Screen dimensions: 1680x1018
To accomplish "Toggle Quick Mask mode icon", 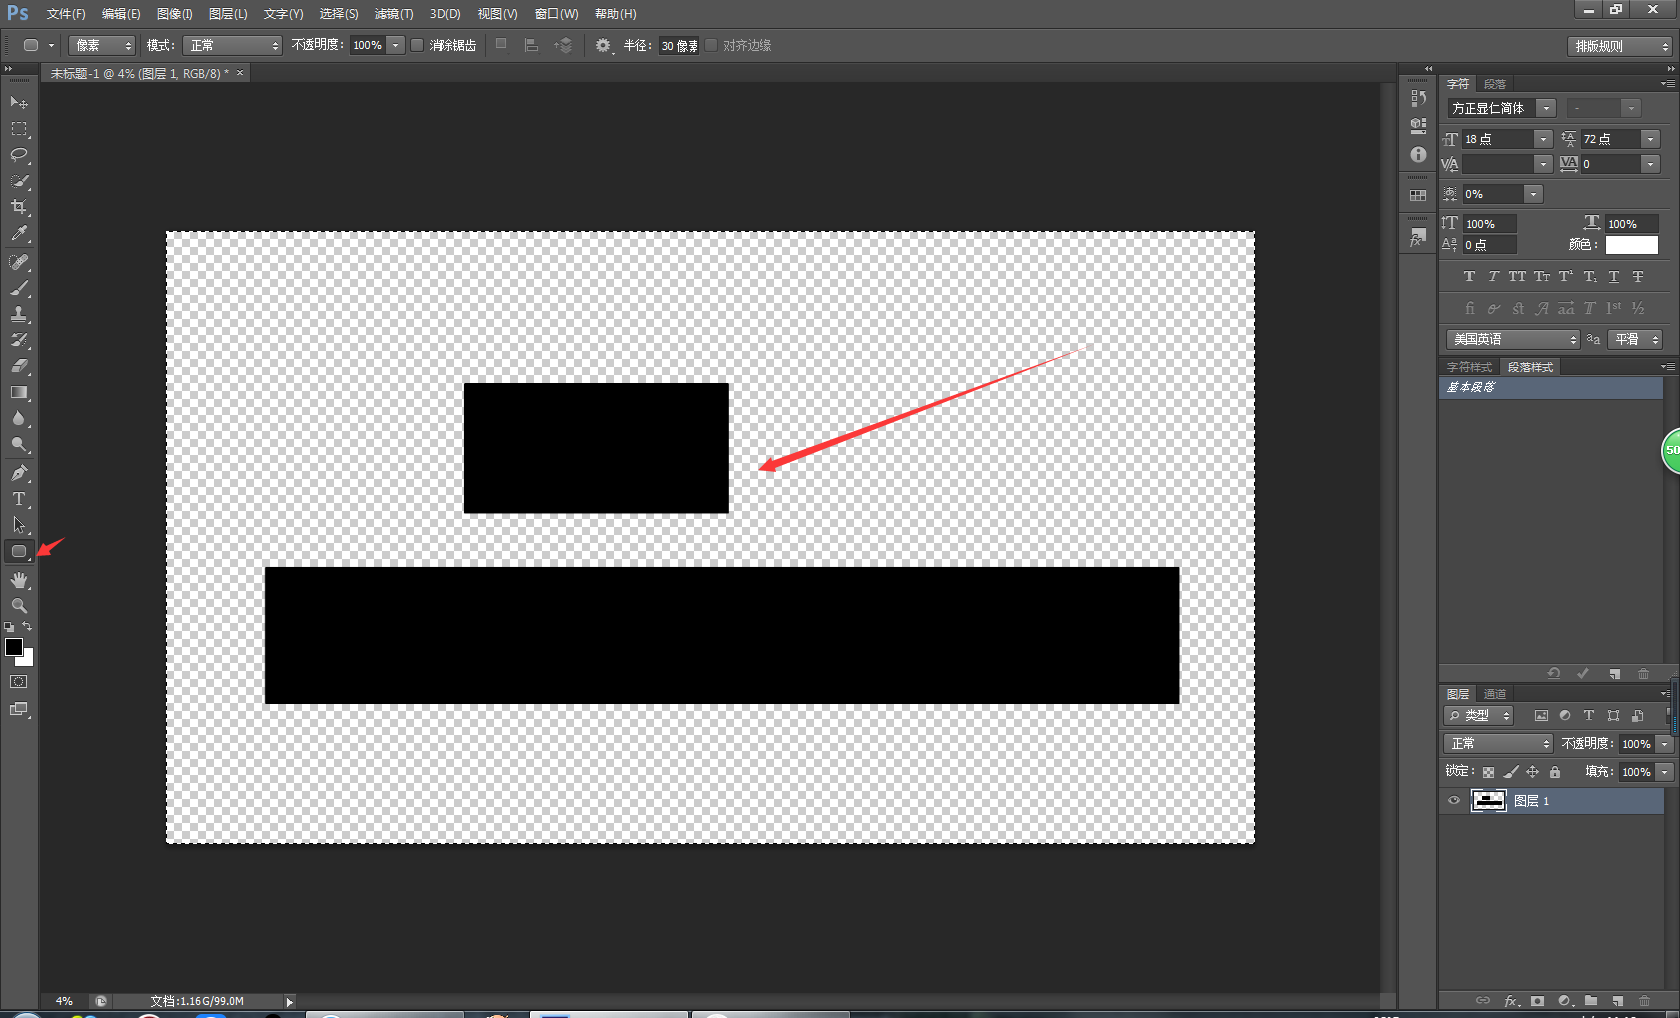I will (x=19, y=682).
